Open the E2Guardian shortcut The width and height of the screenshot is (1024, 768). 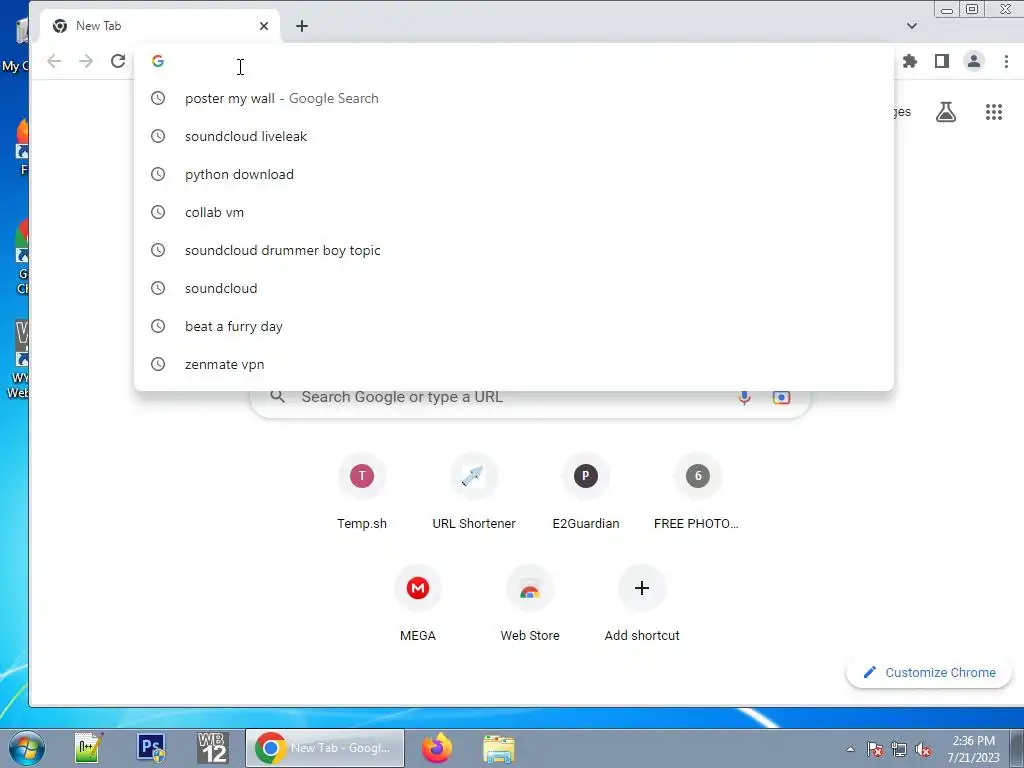[586, 491]
